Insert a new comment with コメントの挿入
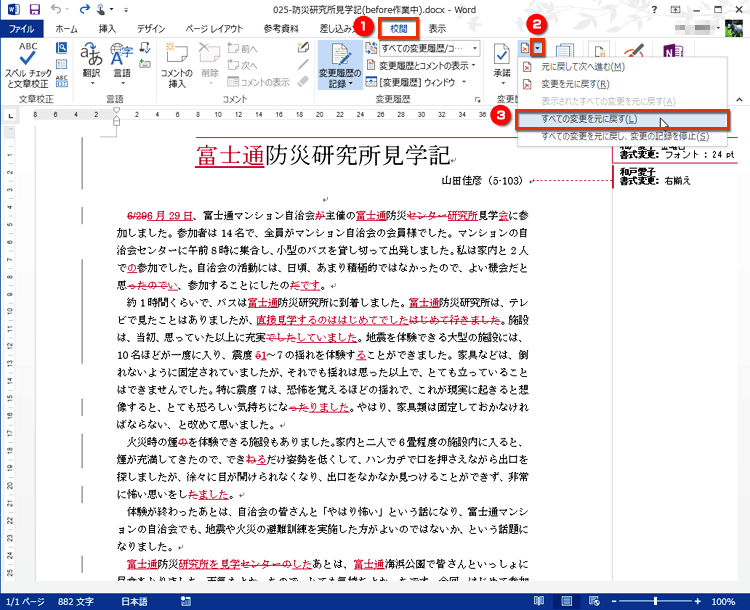 [x=176, y=66]
